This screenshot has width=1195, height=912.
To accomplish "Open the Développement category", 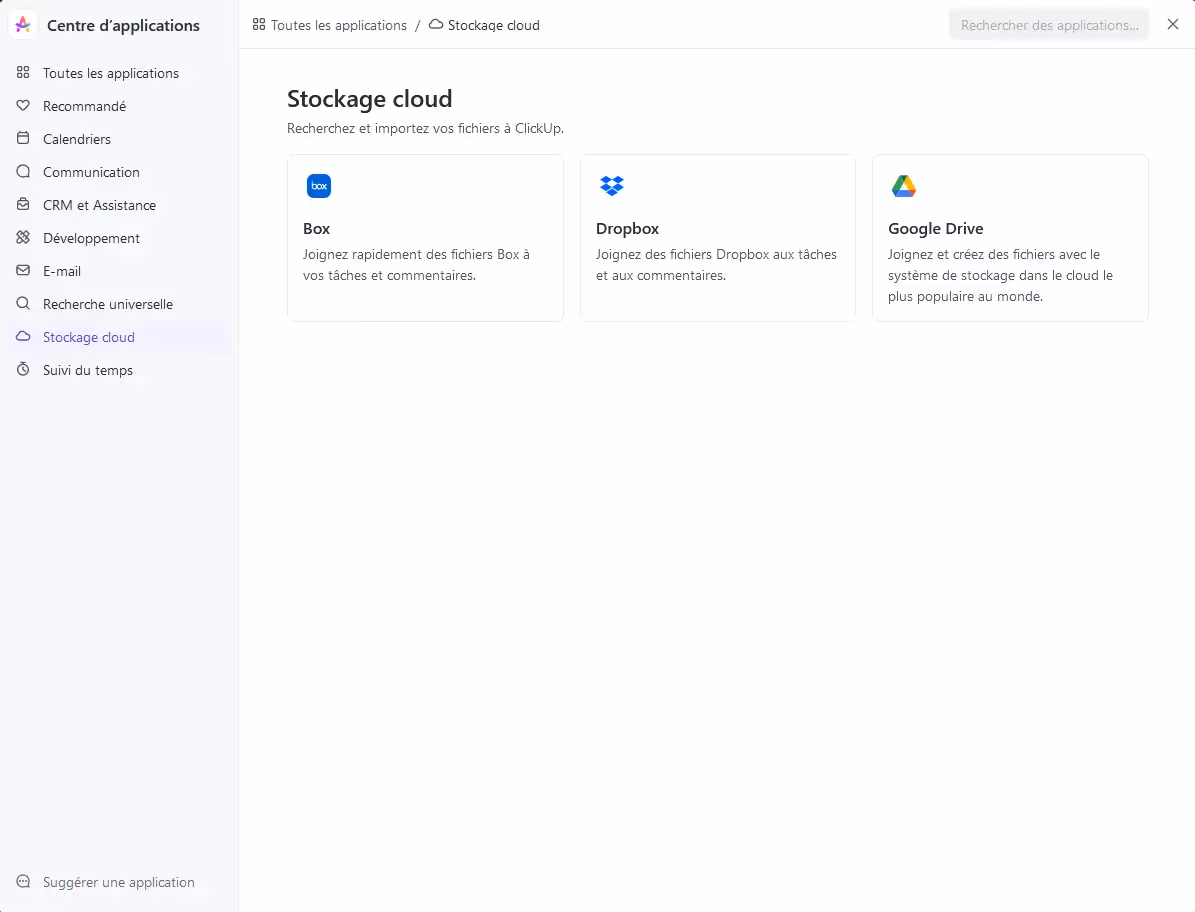I will [x=91, y=238].
